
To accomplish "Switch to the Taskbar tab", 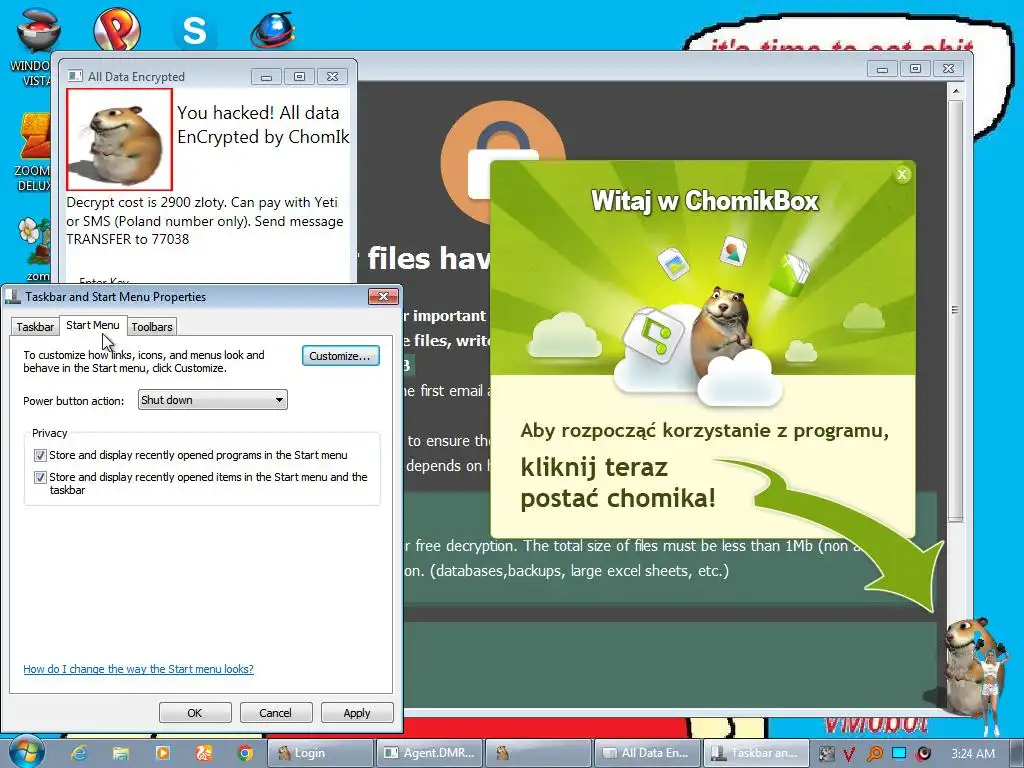I will [x=35, y=327].
